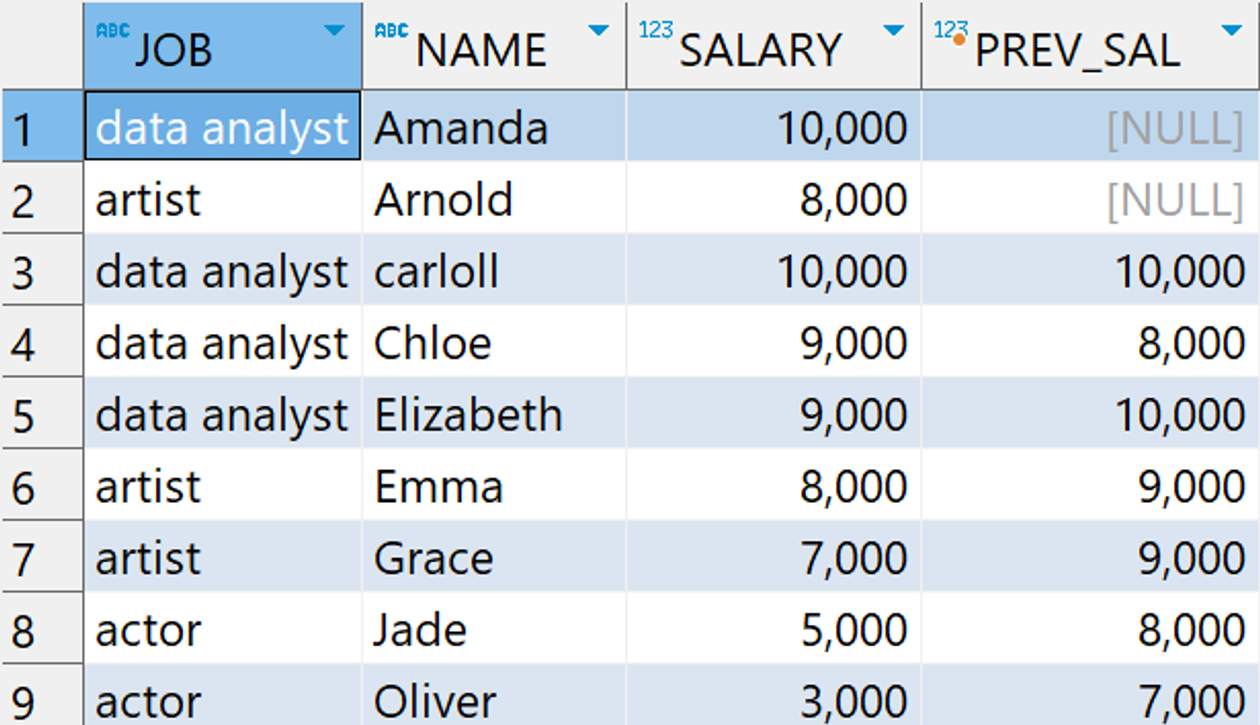Select row number 9 header
The height and width of the screenshot is (725, 1260).
coord(42,696)
